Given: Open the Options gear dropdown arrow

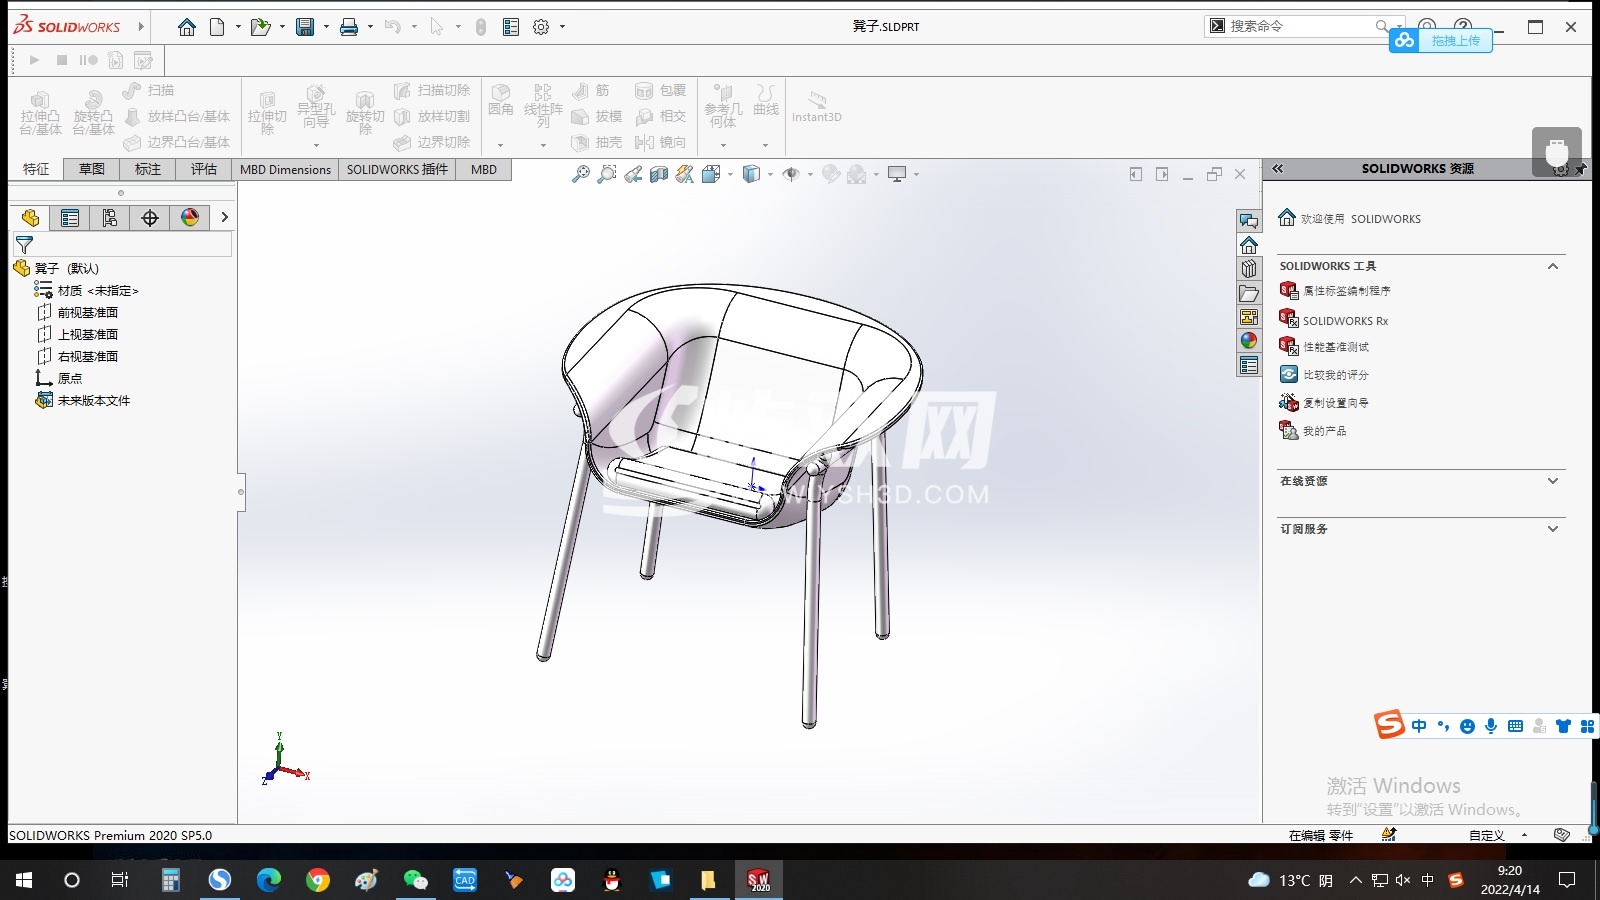Looking at the screenshot, I should point(562,27).
